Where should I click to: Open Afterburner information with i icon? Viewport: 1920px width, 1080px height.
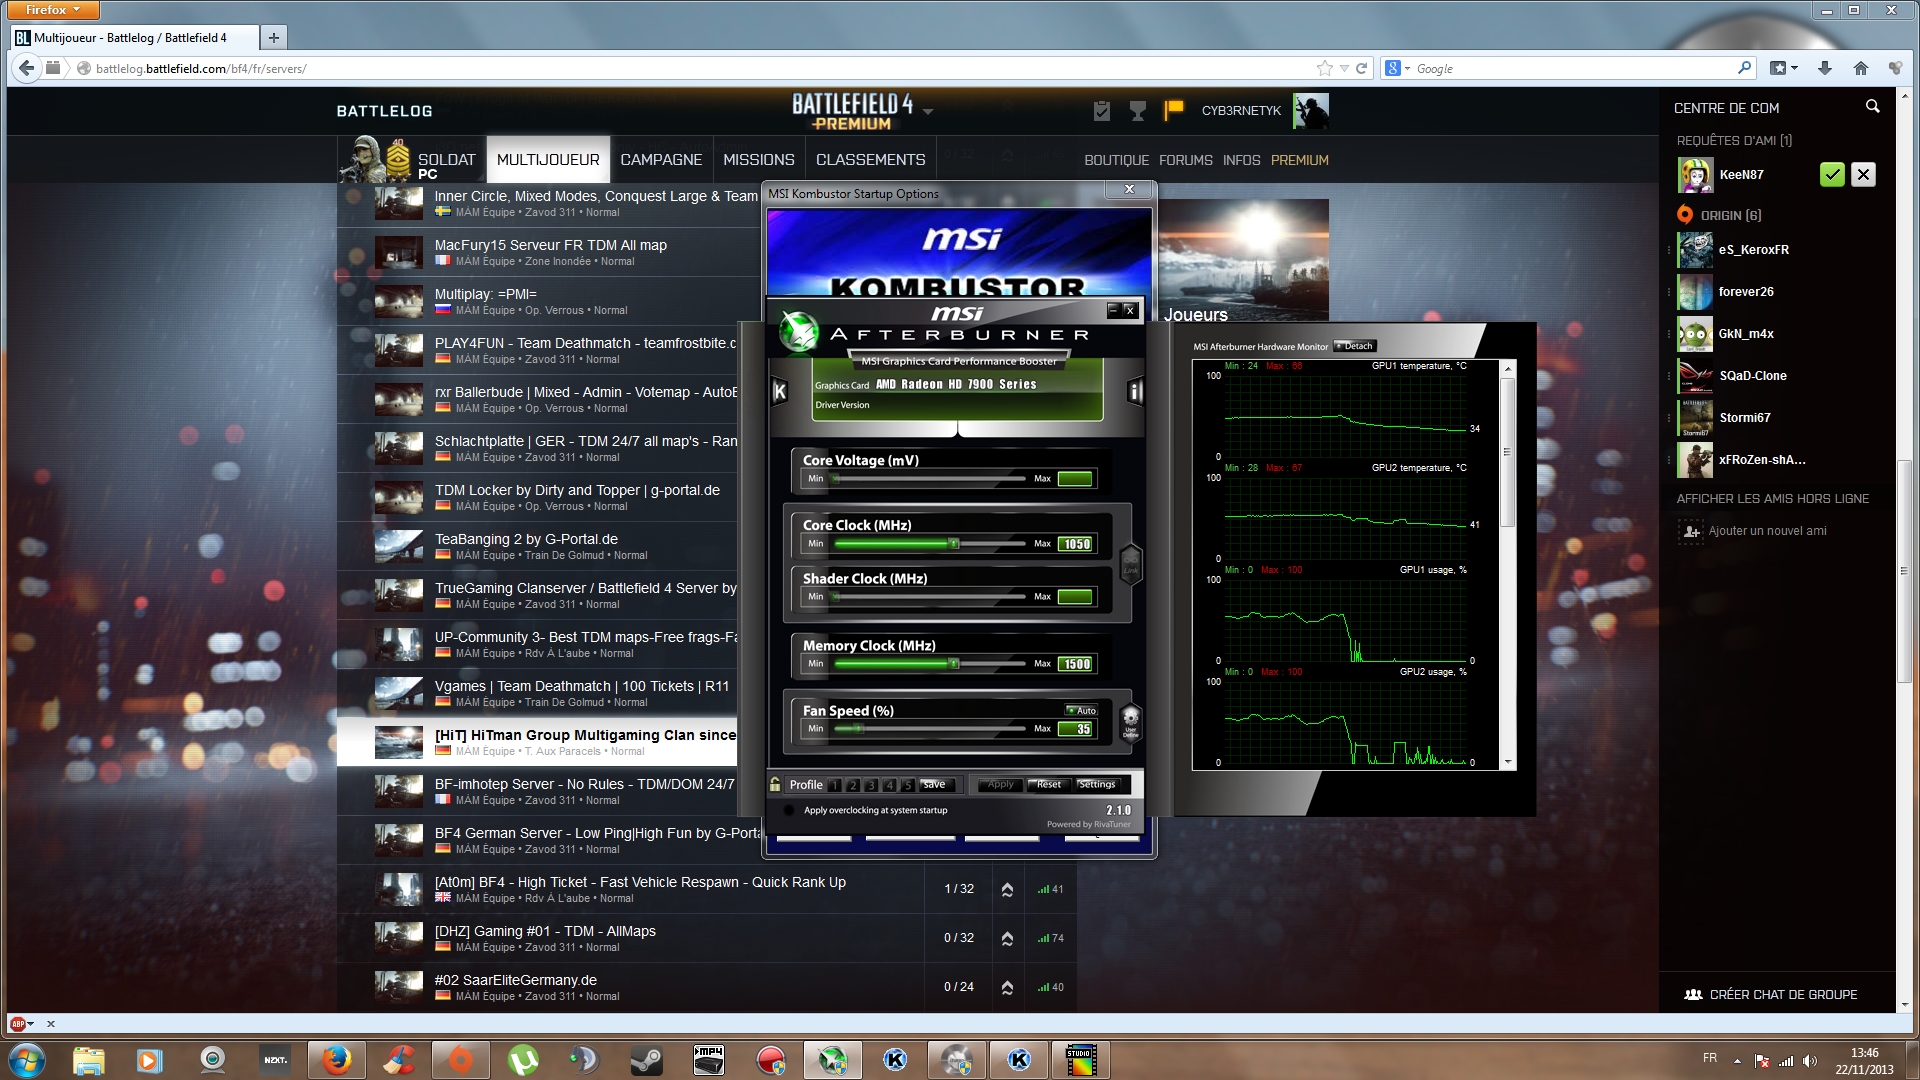coord(1135,392)
